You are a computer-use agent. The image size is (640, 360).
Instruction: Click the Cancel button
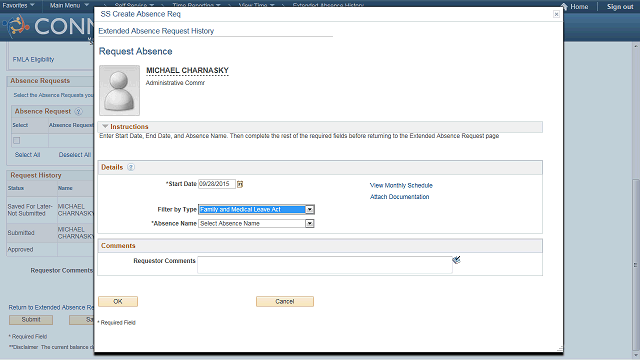click(285, 301)
